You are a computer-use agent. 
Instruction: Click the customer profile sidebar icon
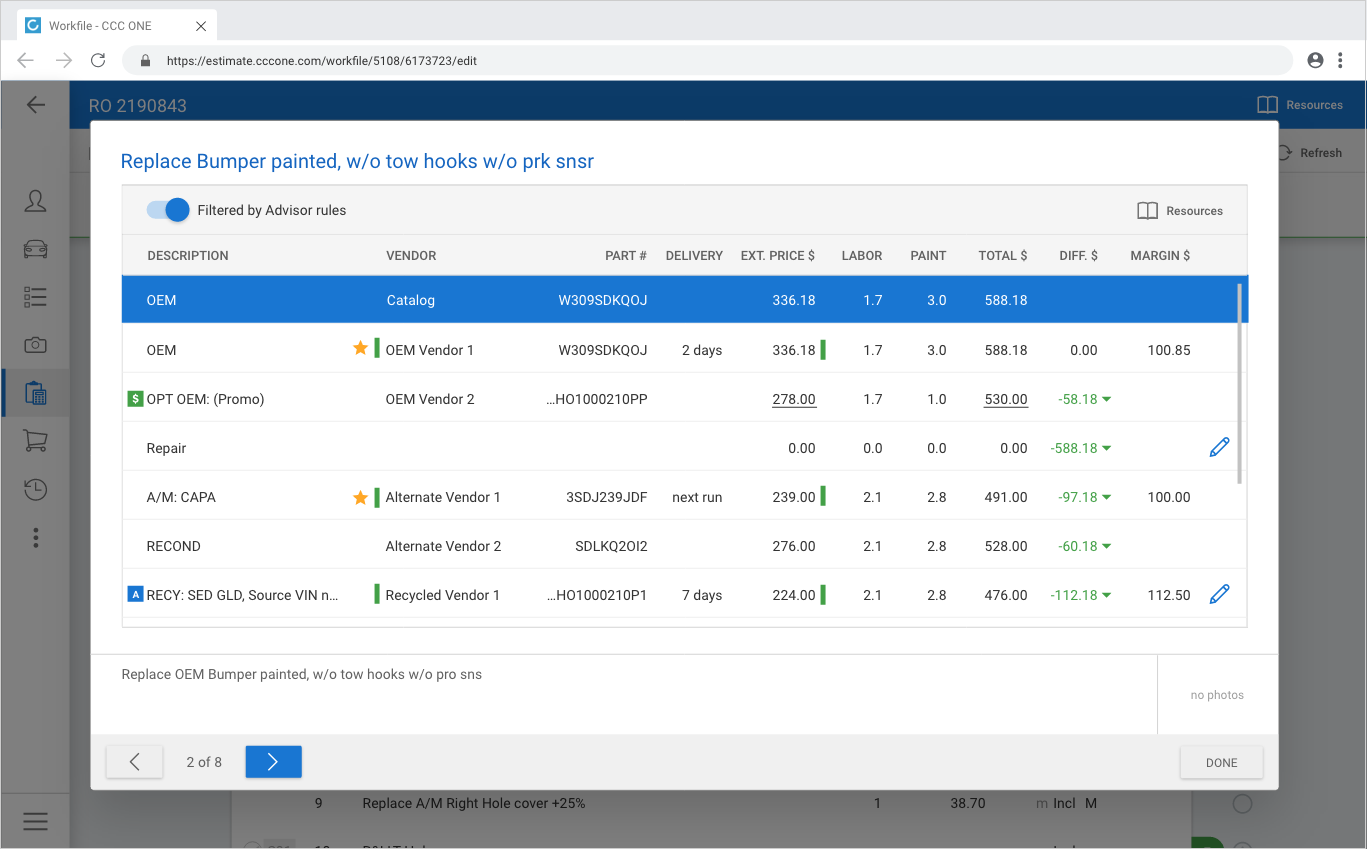[35, 201]
